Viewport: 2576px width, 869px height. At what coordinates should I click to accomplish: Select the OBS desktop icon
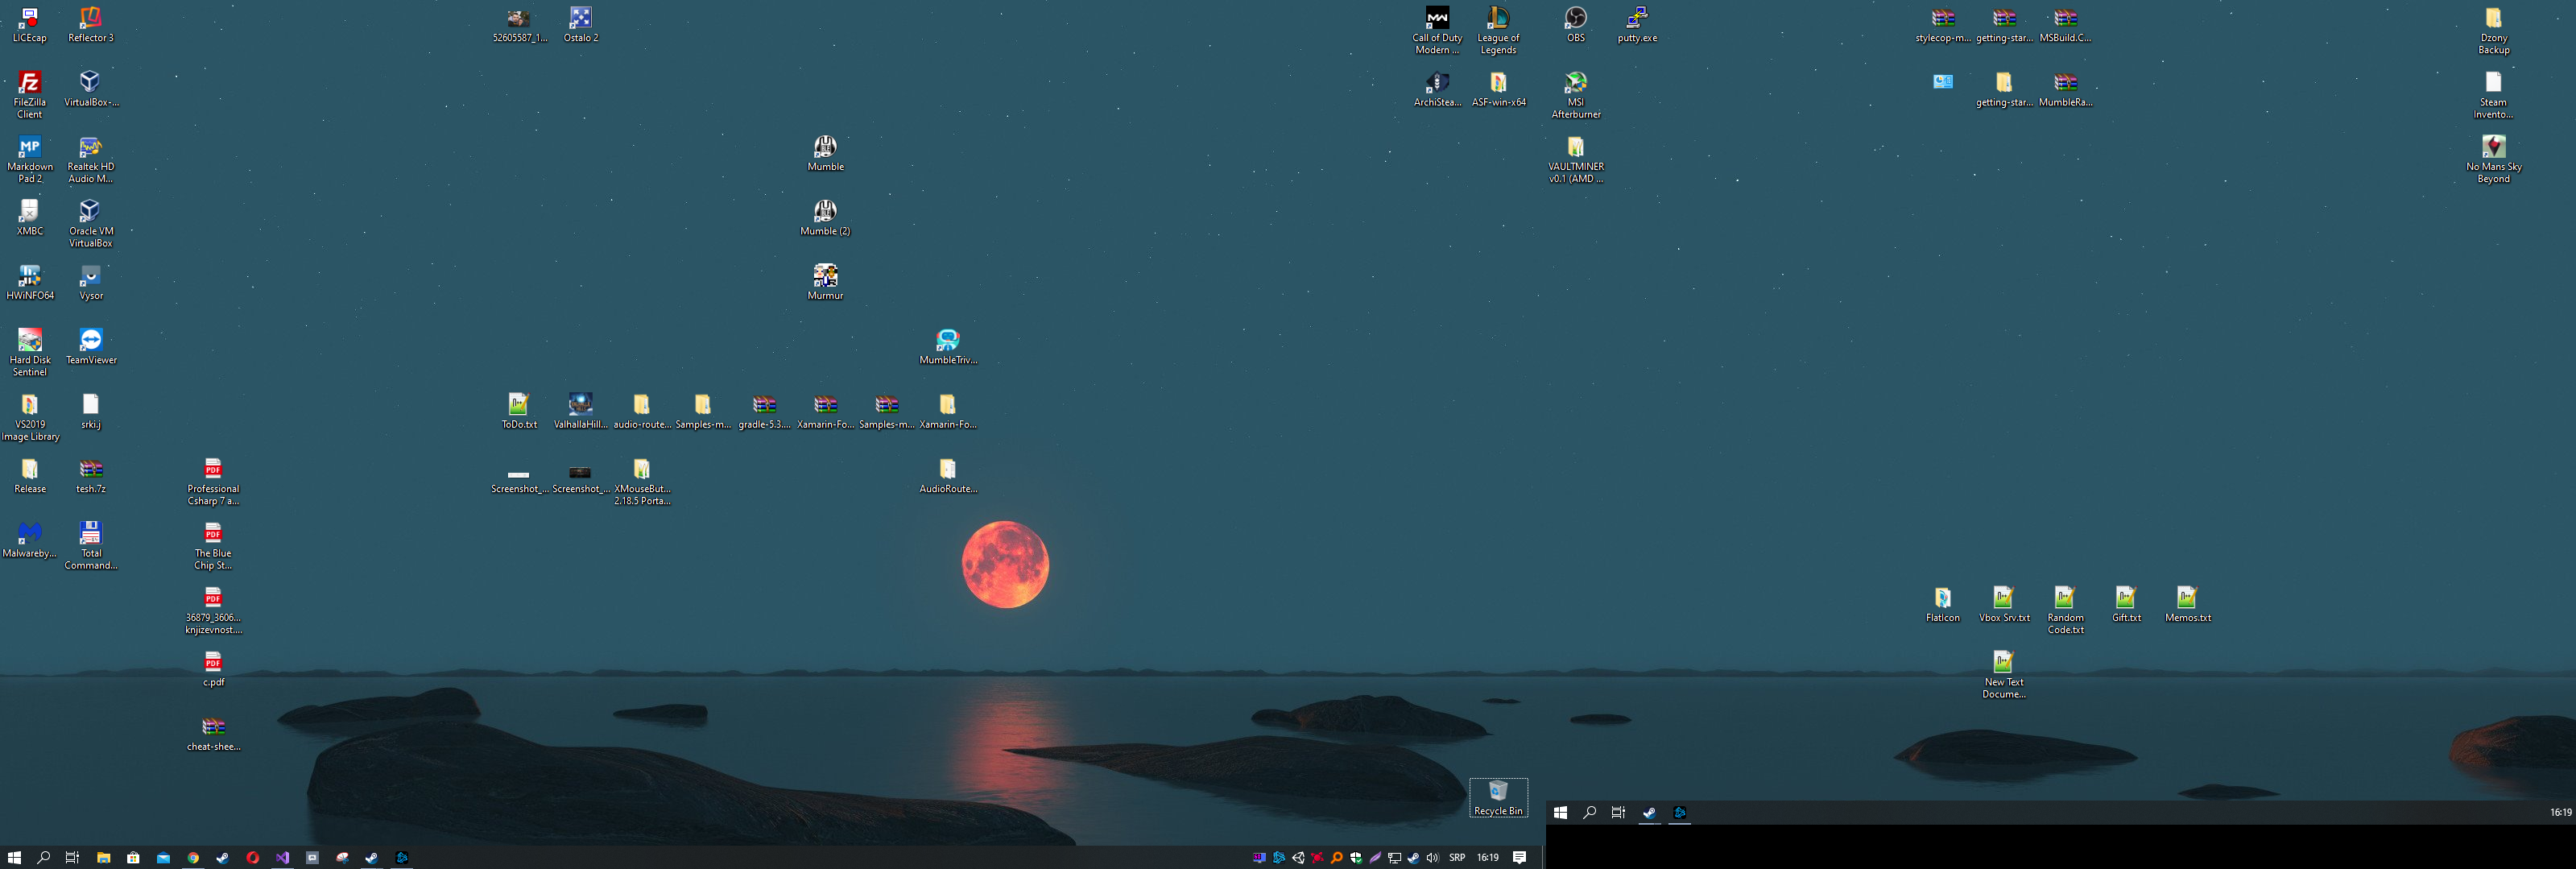[1575, 25]
